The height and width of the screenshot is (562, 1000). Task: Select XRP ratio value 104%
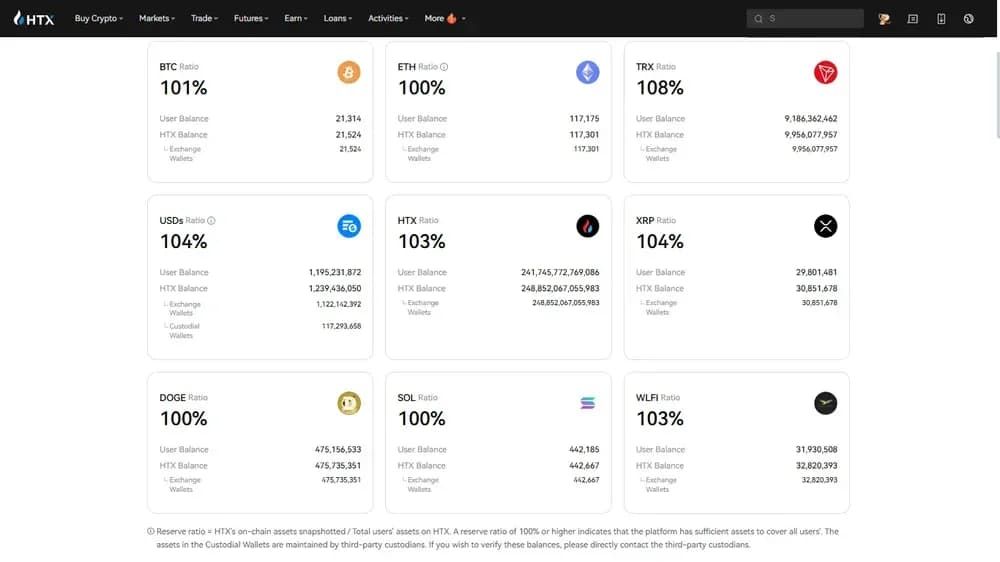(659, 242)
